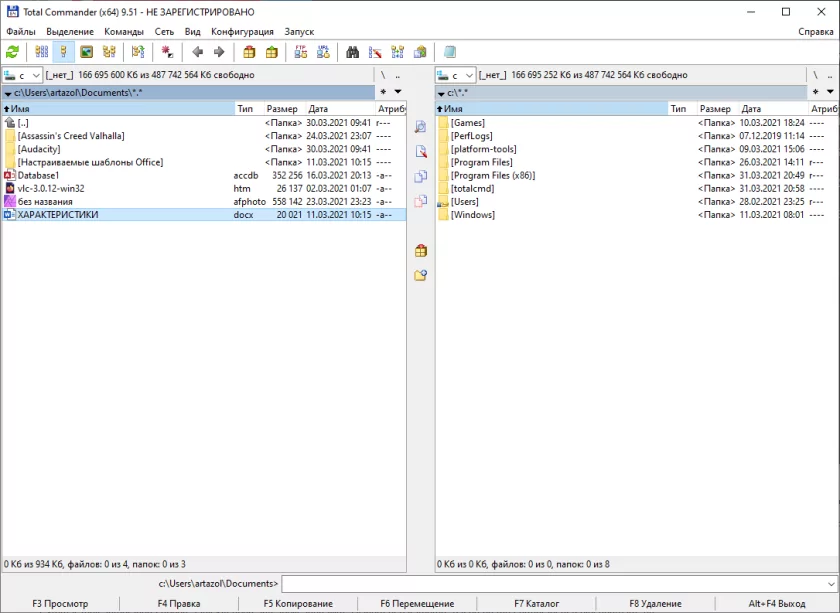Select the vlc-3.0.12-win32 file row
Screen dimensions: 840x613
pos(204,189)
